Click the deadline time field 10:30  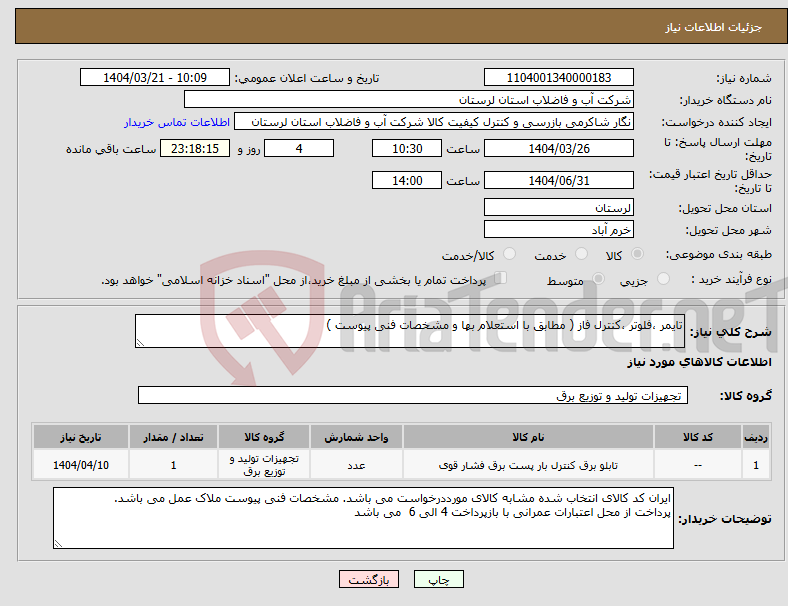[407, 149]
